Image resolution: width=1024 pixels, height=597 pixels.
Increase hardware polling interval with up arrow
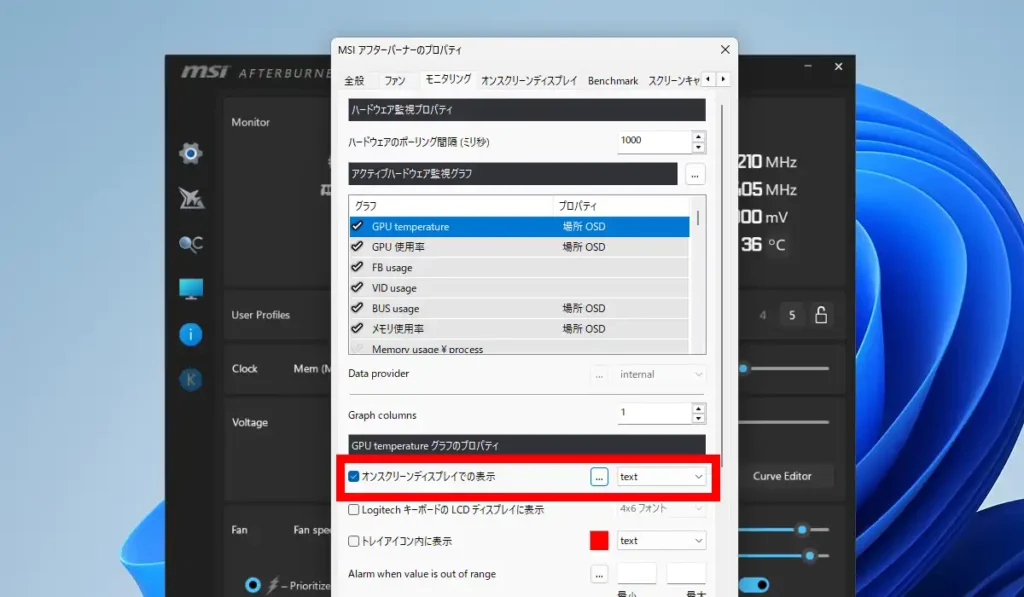click(698, 136)
